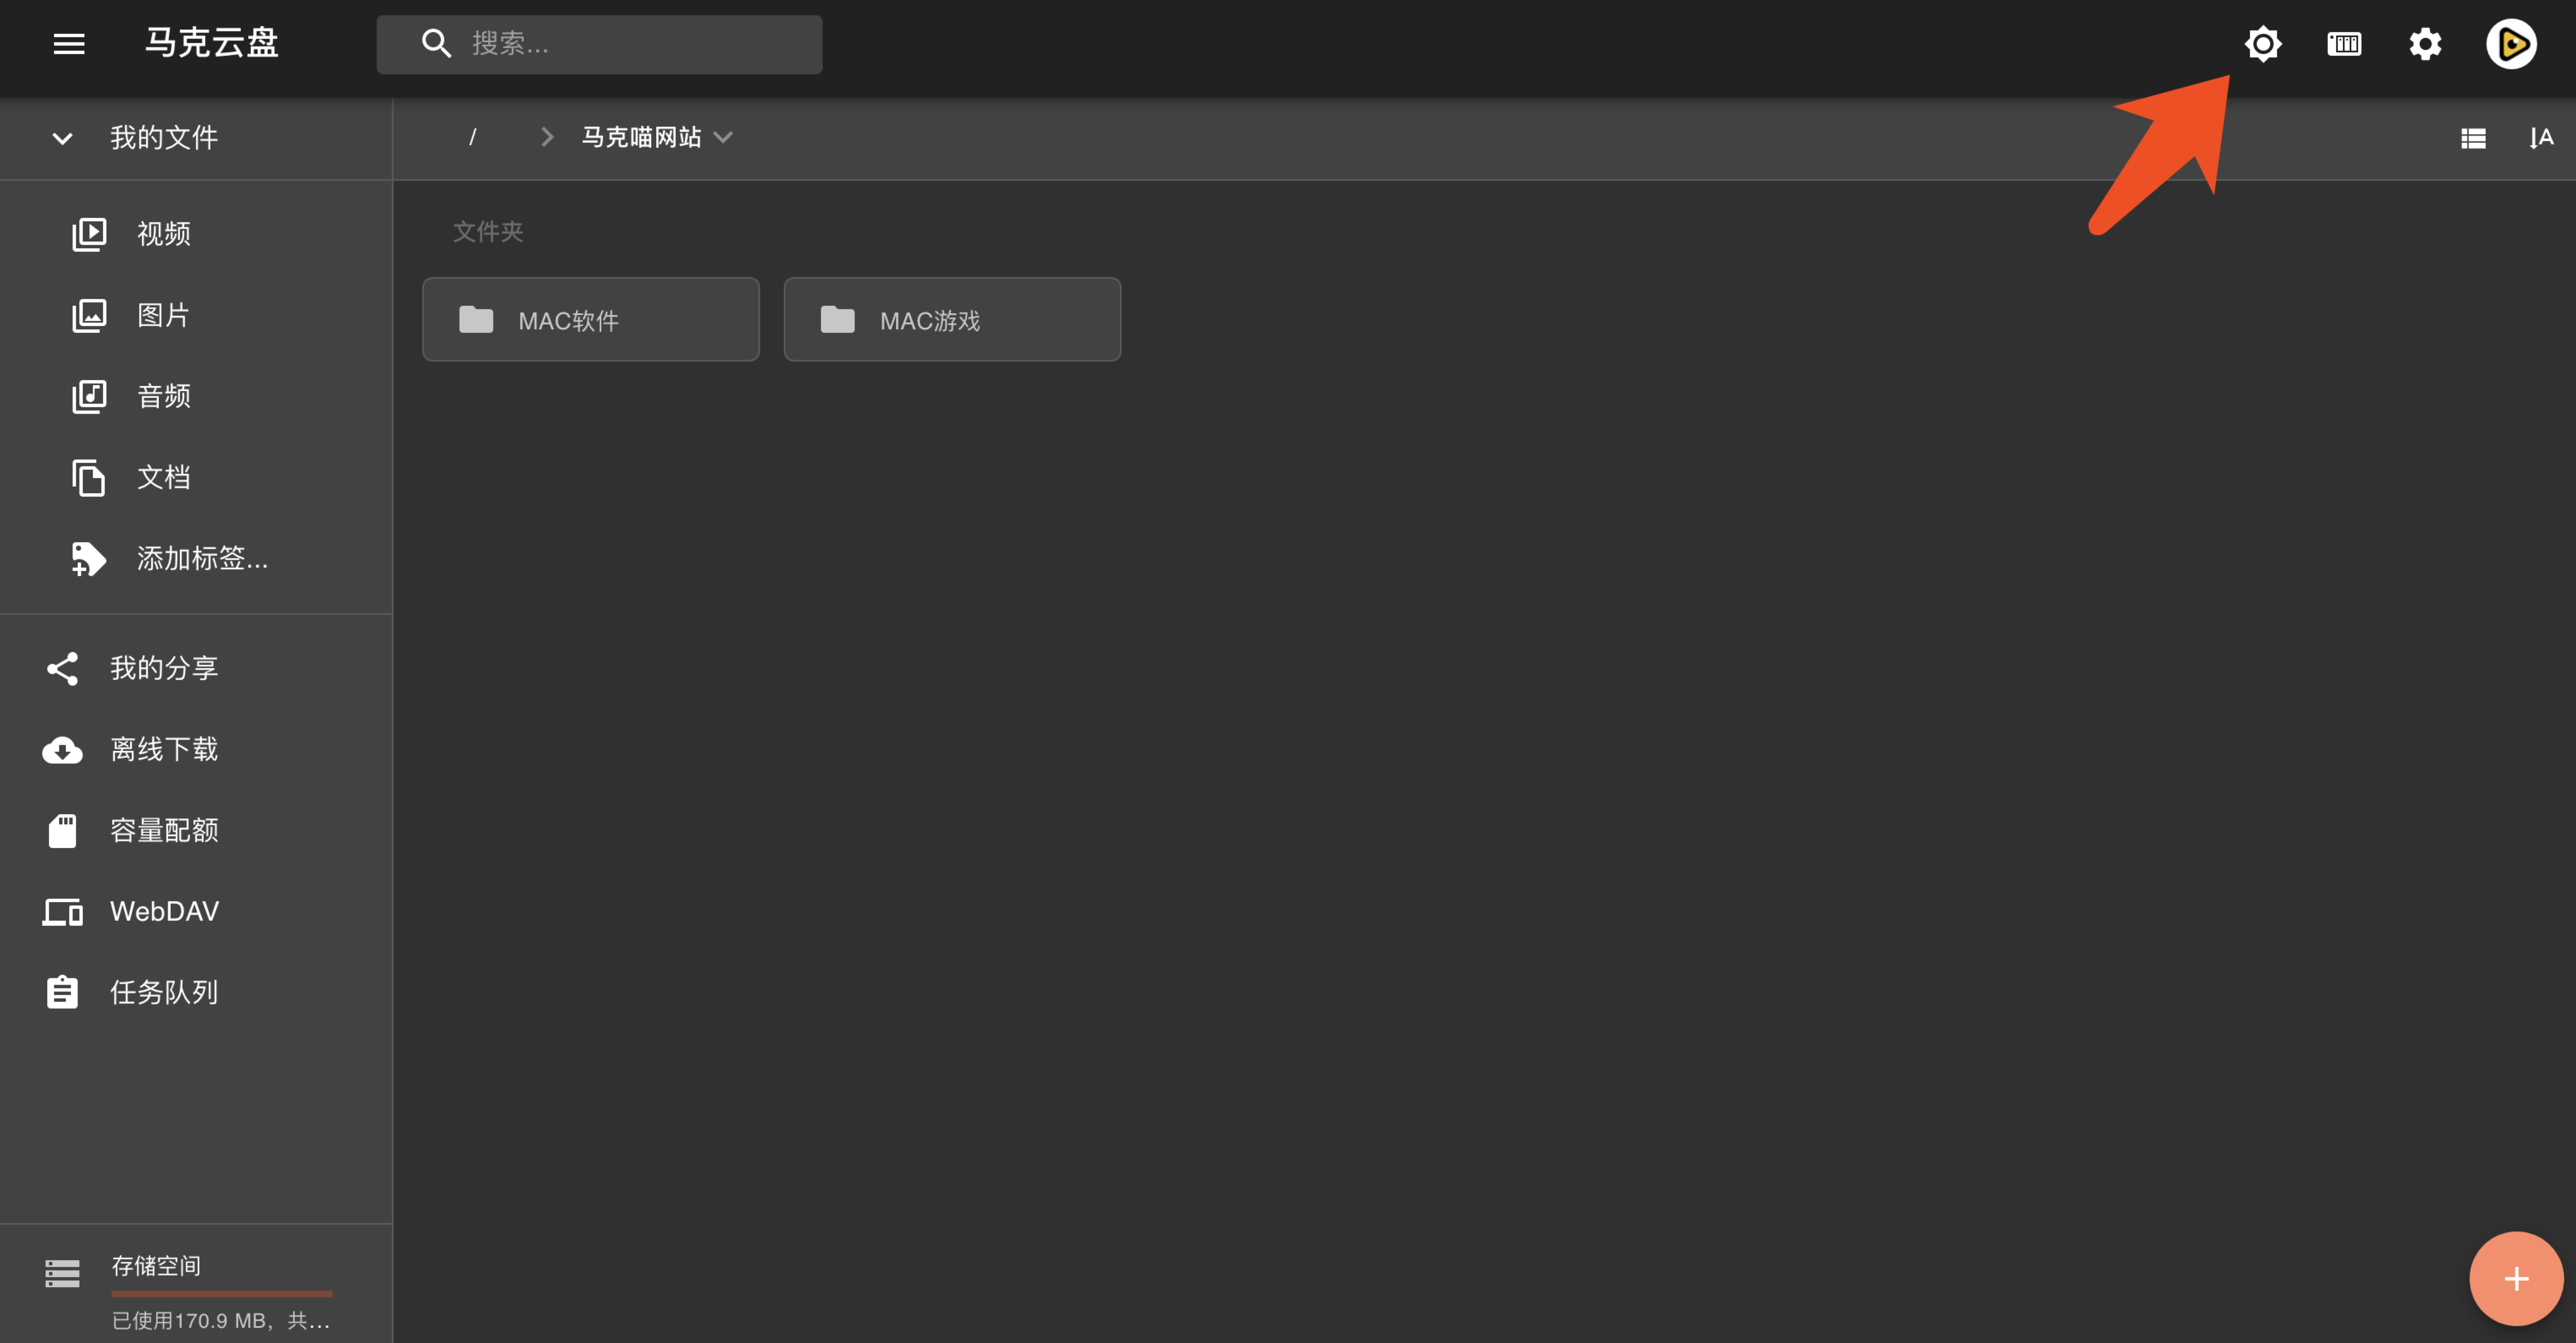Collapse the 我的文件 section
This screenshot has height=1343, width=2576.
point(62,138)
